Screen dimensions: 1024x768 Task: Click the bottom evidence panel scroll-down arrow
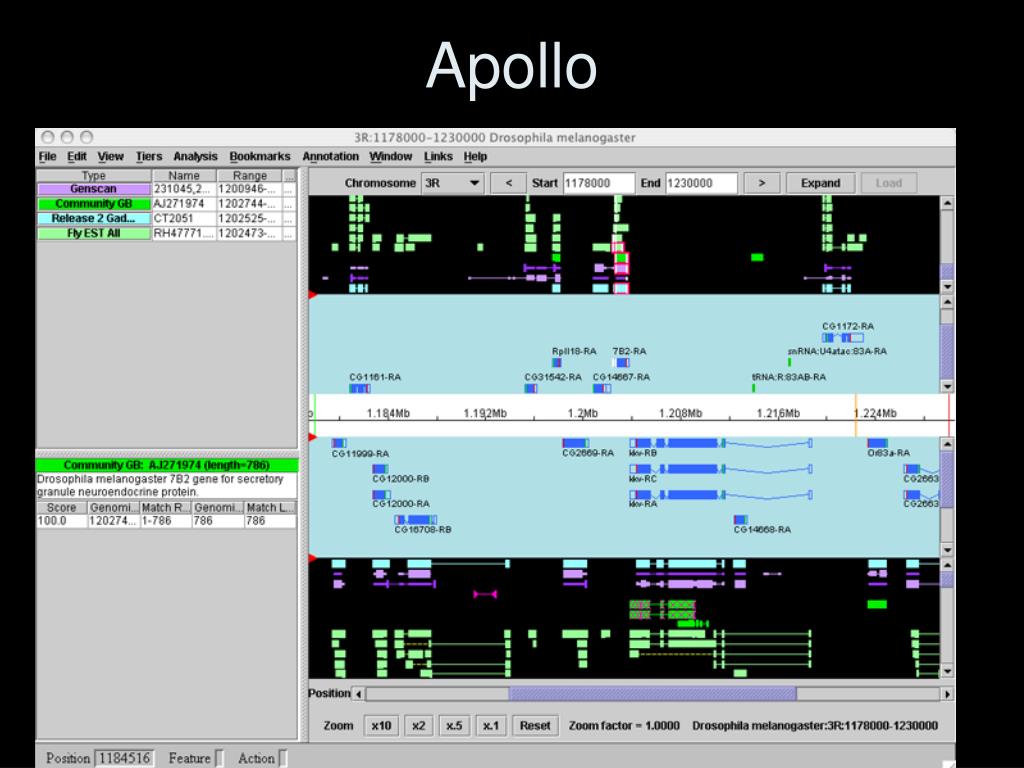947,671
